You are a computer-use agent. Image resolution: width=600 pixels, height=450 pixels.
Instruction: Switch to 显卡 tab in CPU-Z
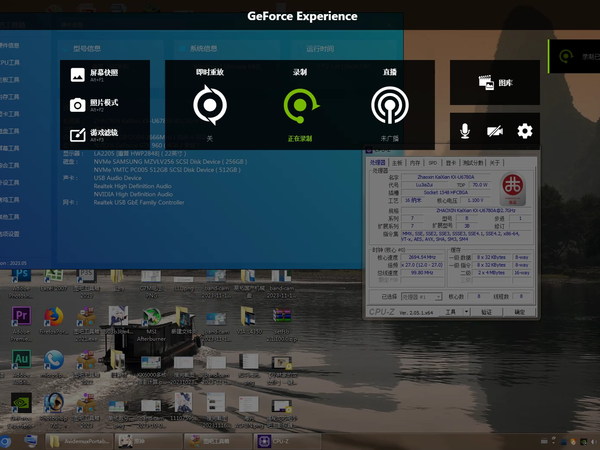451,163
